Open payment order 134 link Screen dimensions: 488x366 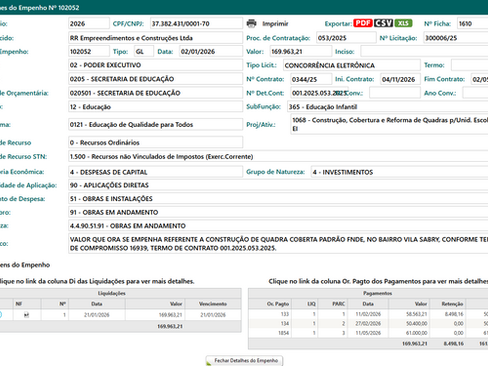tap(284, 323)
